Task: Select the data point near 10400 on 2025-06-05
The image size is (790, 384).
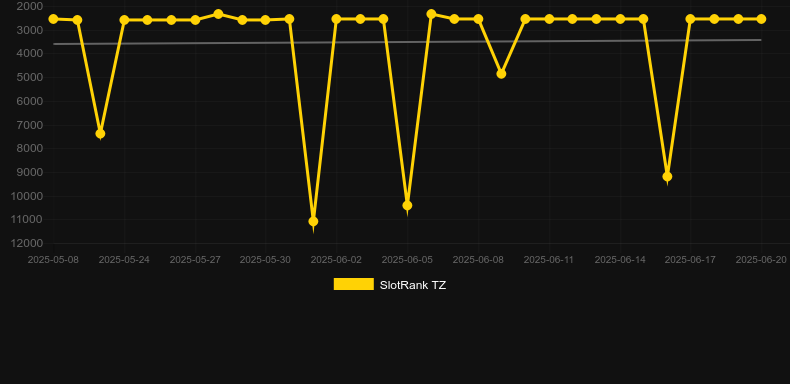Action: pos(407,205)
